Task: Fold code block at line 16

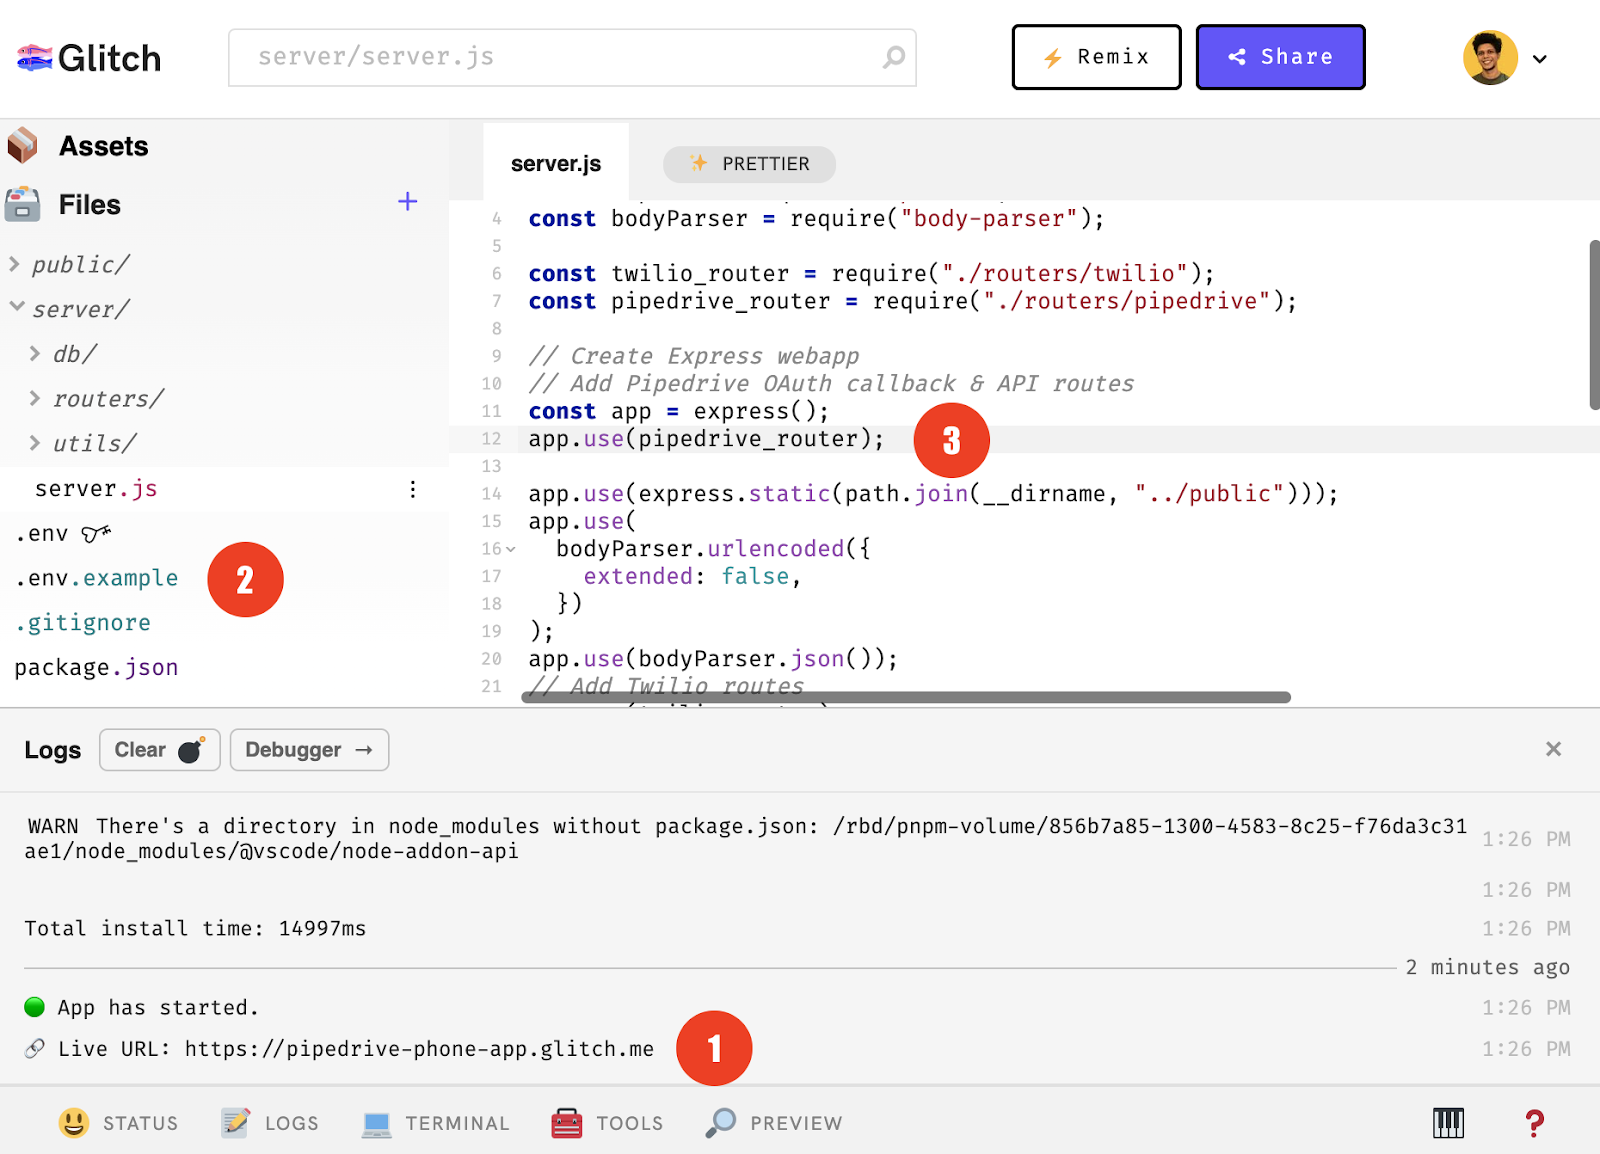Action: [x=511, y=549]
